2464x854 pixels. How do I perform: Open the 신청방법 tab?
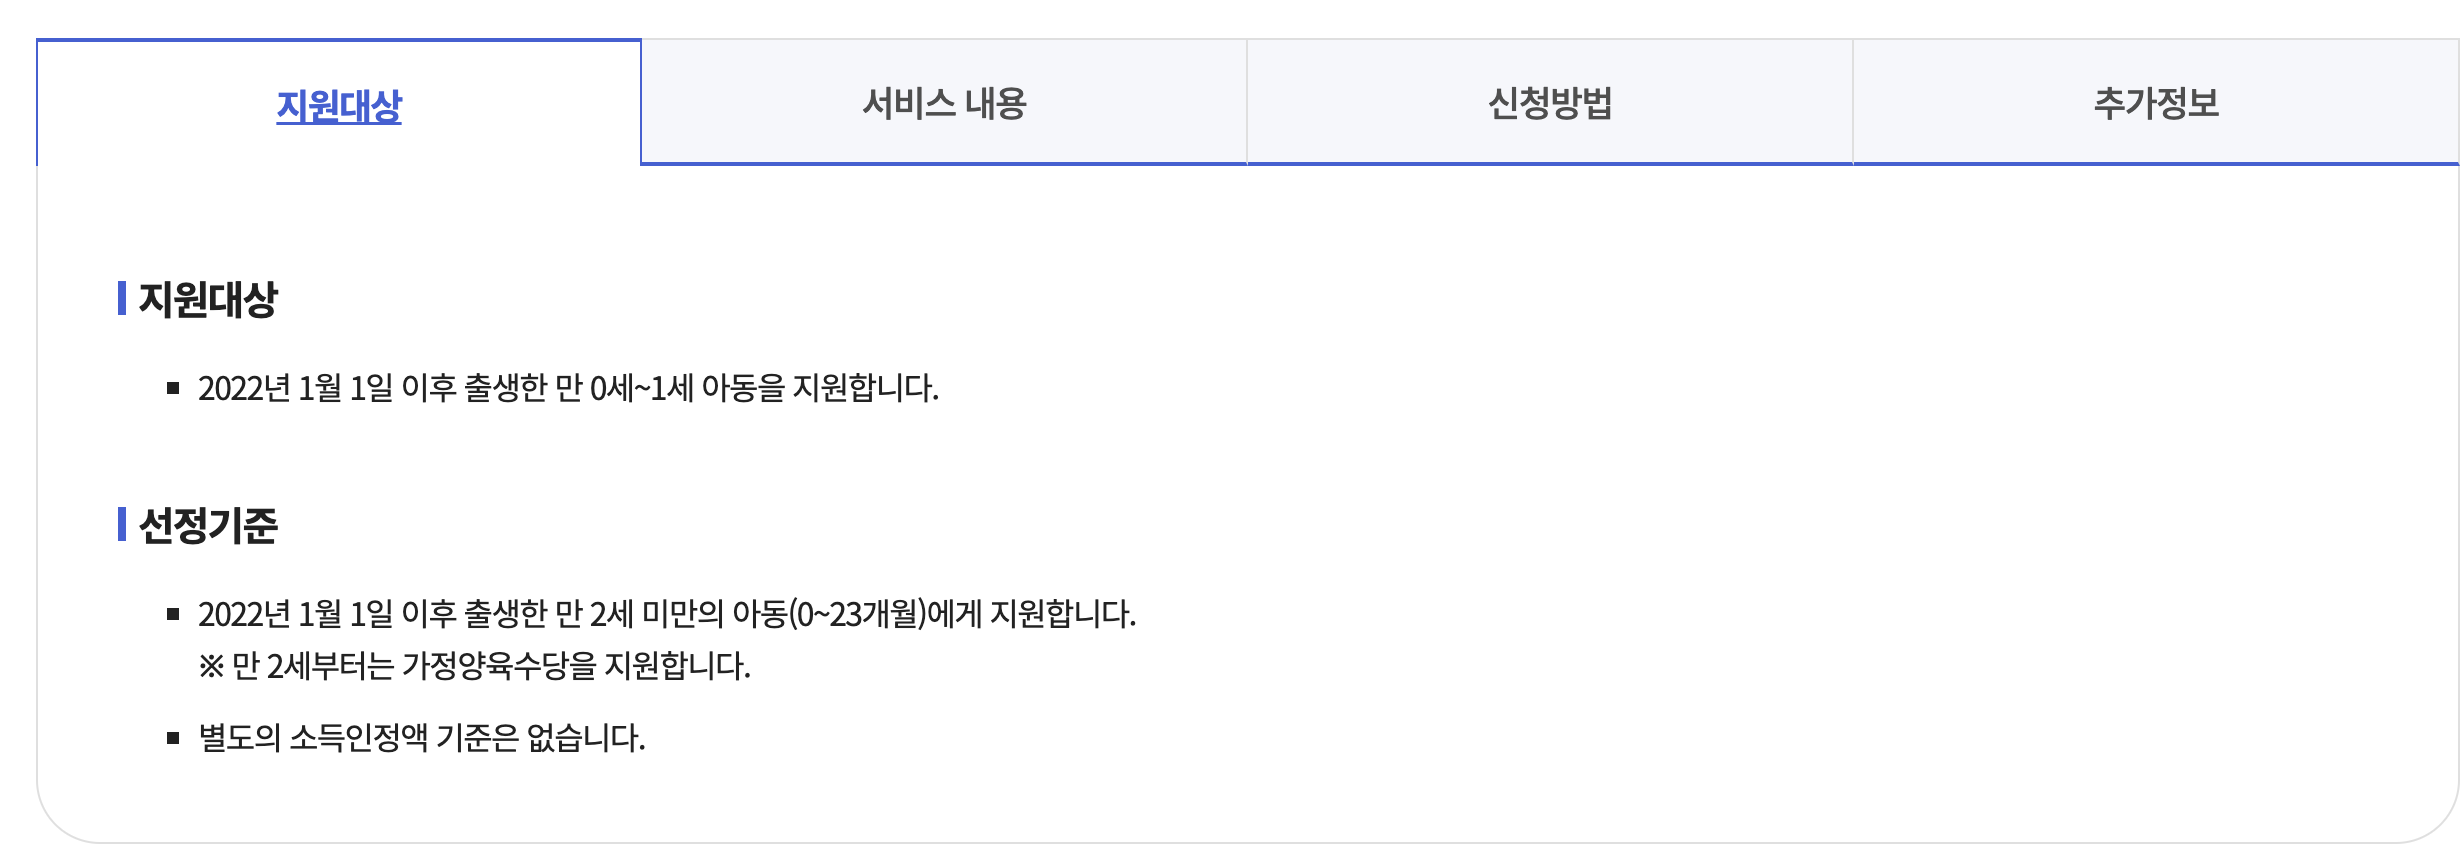pyautogui.click(x=1549, y=100)
